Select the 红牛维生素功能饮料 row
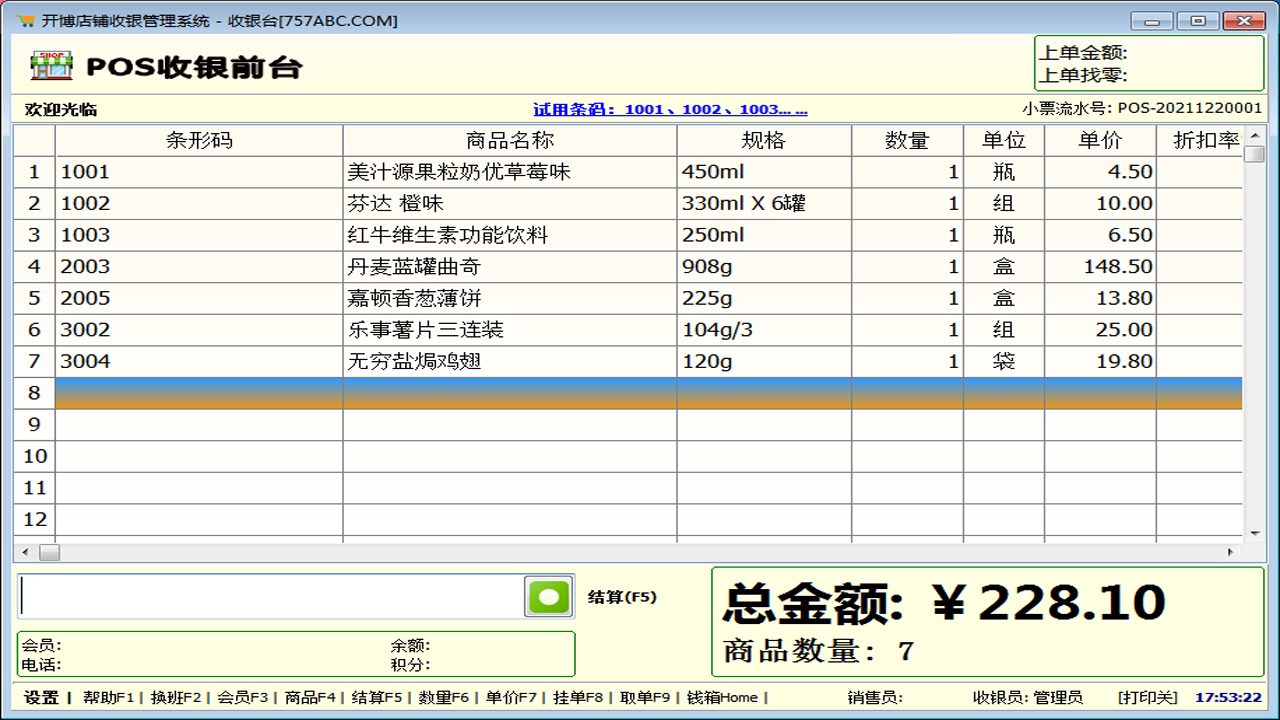The image size is (1280, 720). coord(500,234)
